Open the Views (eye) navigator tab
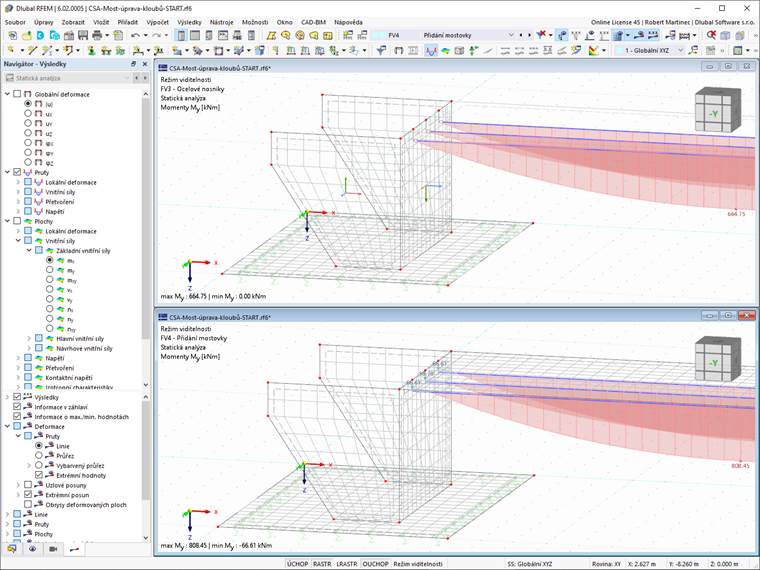The width and height of the screenshot is (760, 570). [31, 549]
